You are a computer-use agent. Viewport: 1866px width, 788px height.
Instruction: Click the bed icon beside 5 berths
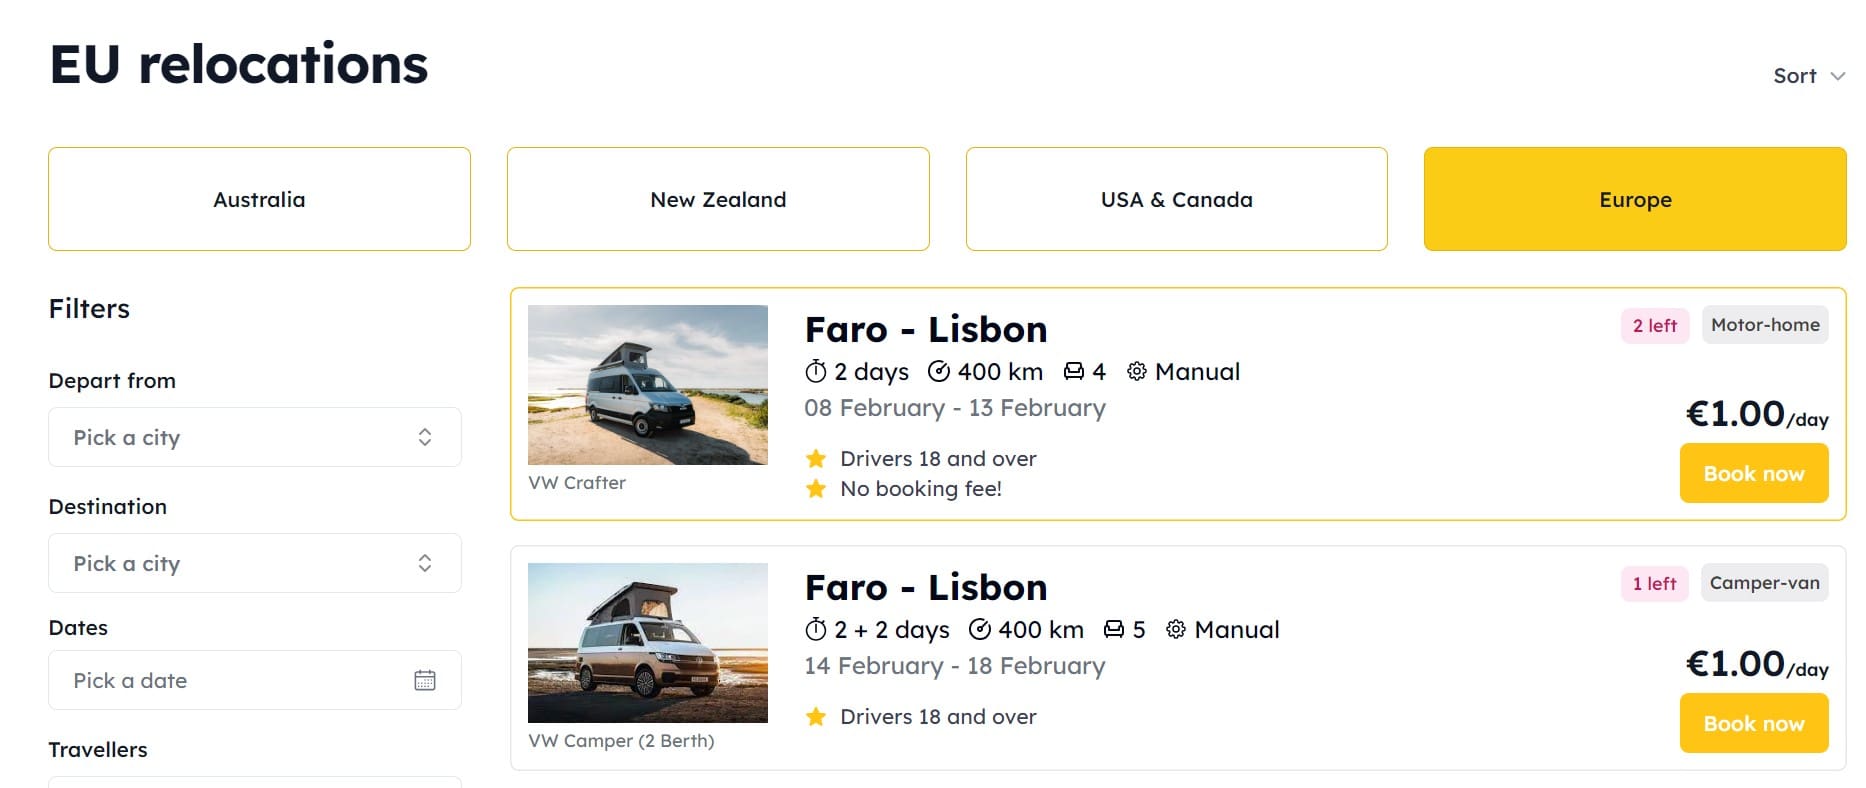(x=1114, y=630)
